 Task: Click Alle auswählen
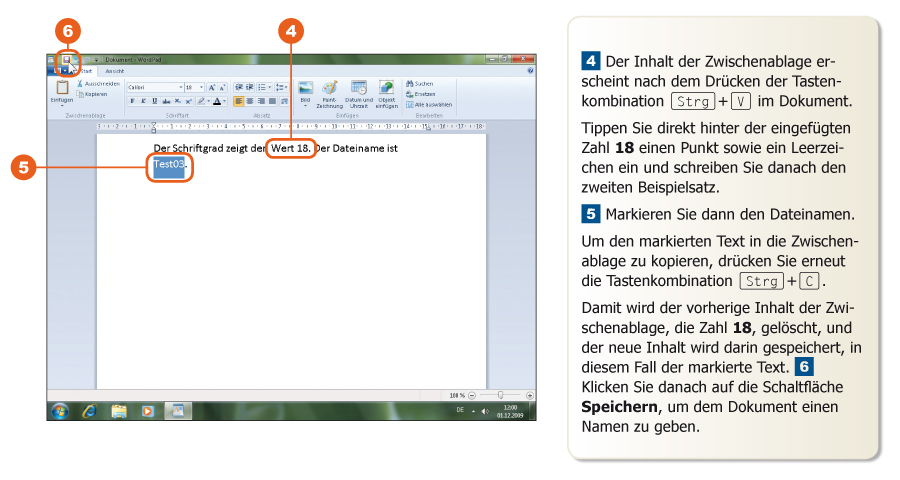tap(430, 104)
